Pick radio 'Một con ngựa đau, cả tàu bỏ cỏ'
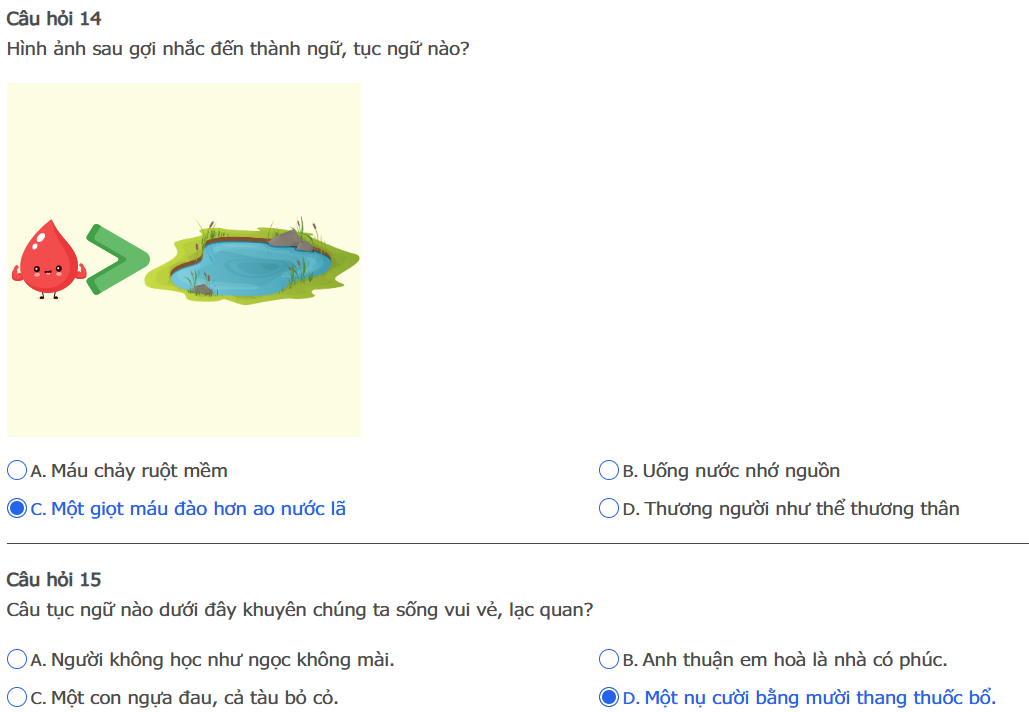1029x712 pixels. (17, 697)
